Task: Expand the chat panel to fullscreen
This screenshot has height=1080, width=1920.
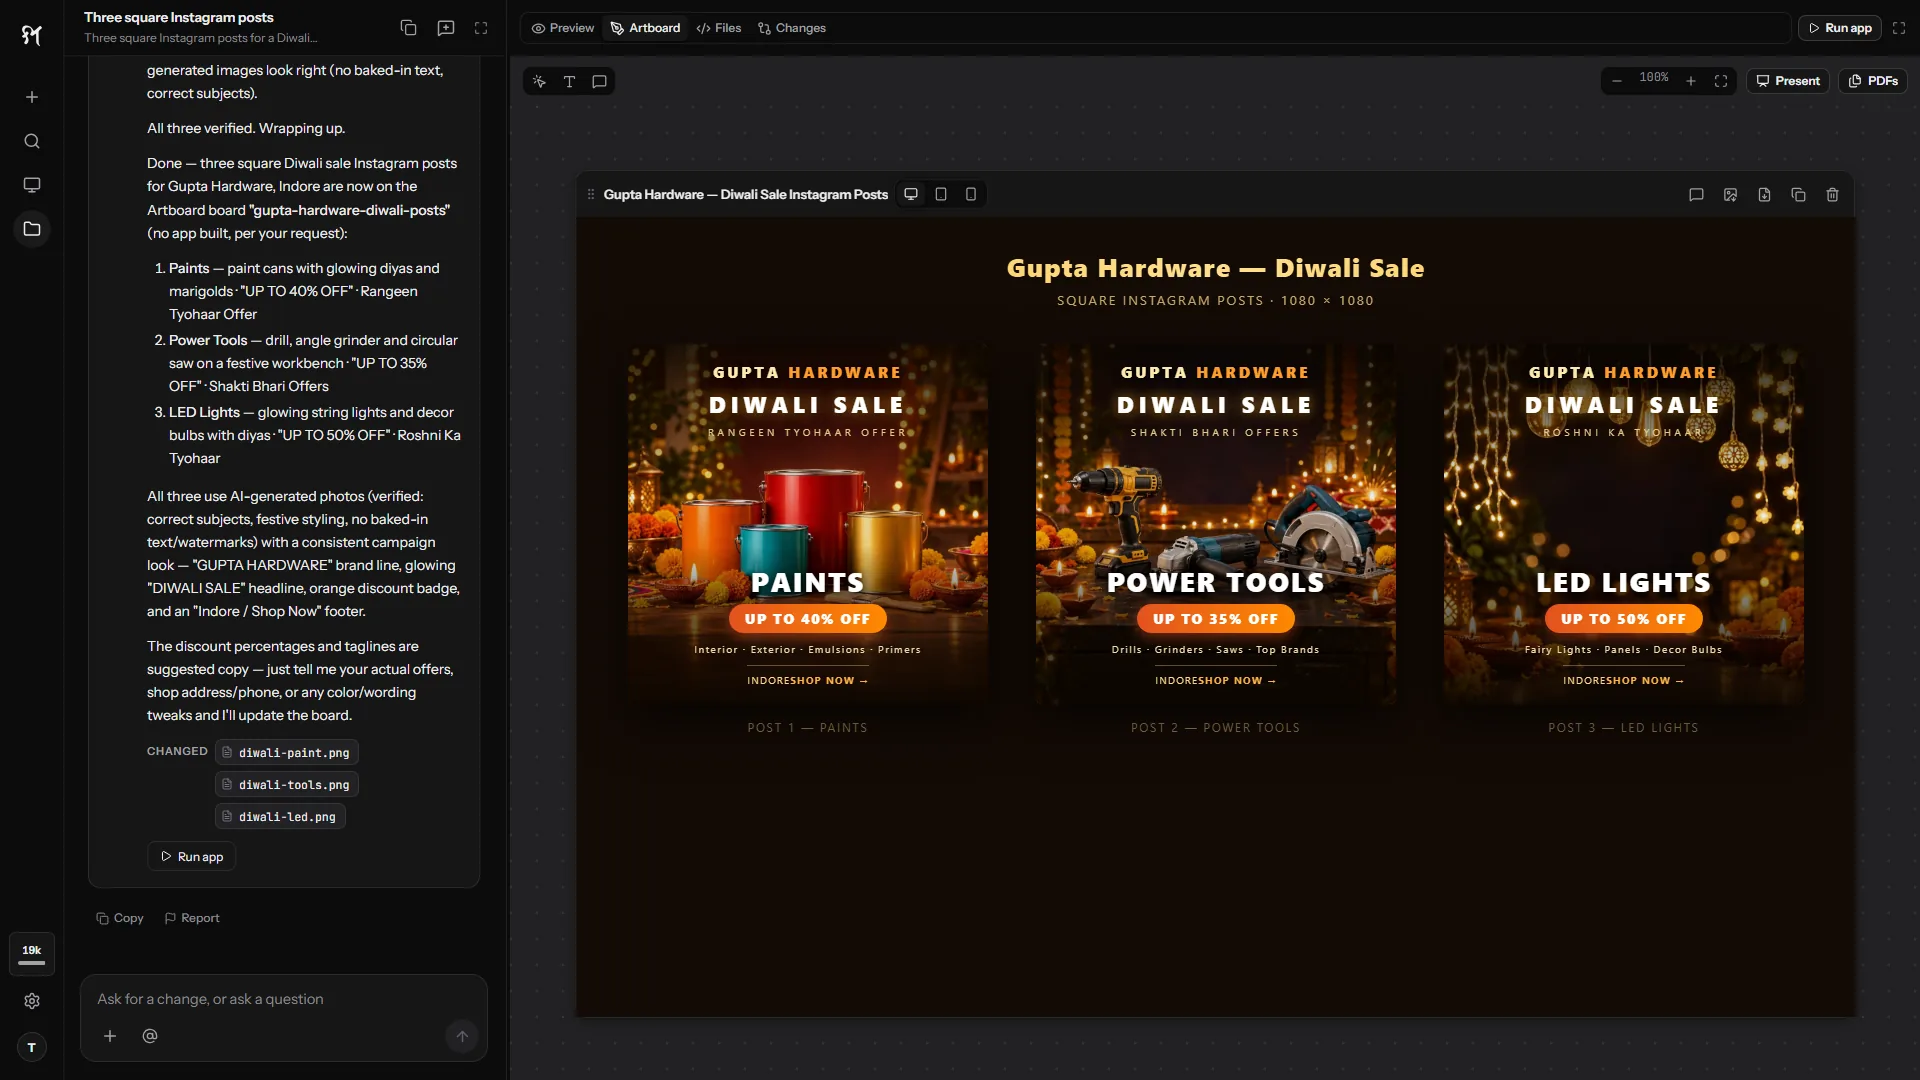Action: click(481, 28)
